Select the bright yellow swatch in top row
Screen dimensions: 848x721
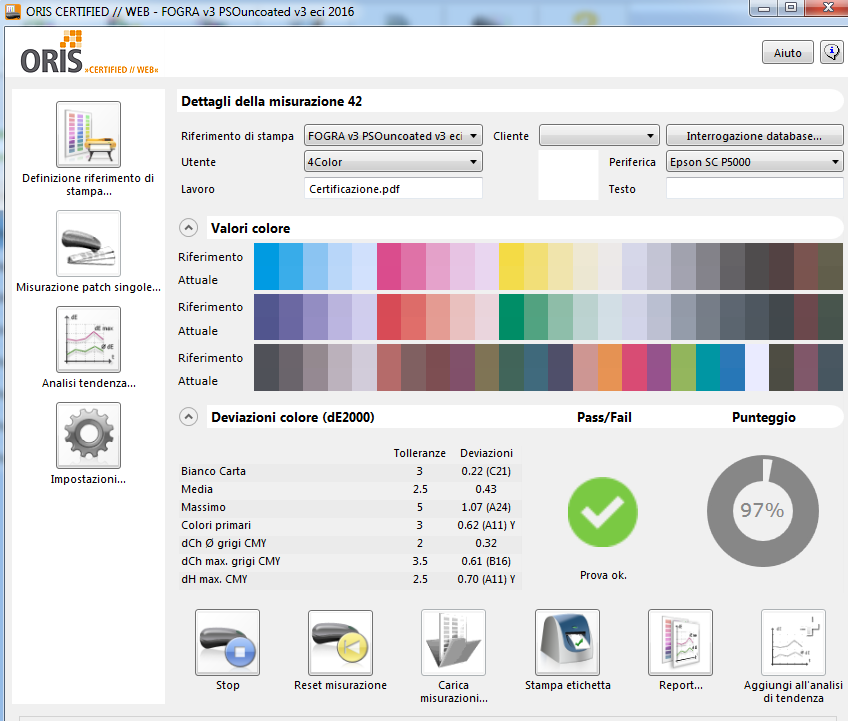[x=511, y=266]
